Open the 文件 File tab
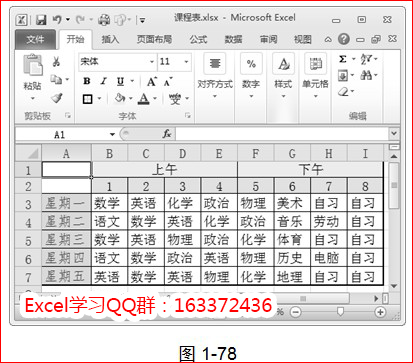Viewport: 413px width, 363px height. (35, 40)
